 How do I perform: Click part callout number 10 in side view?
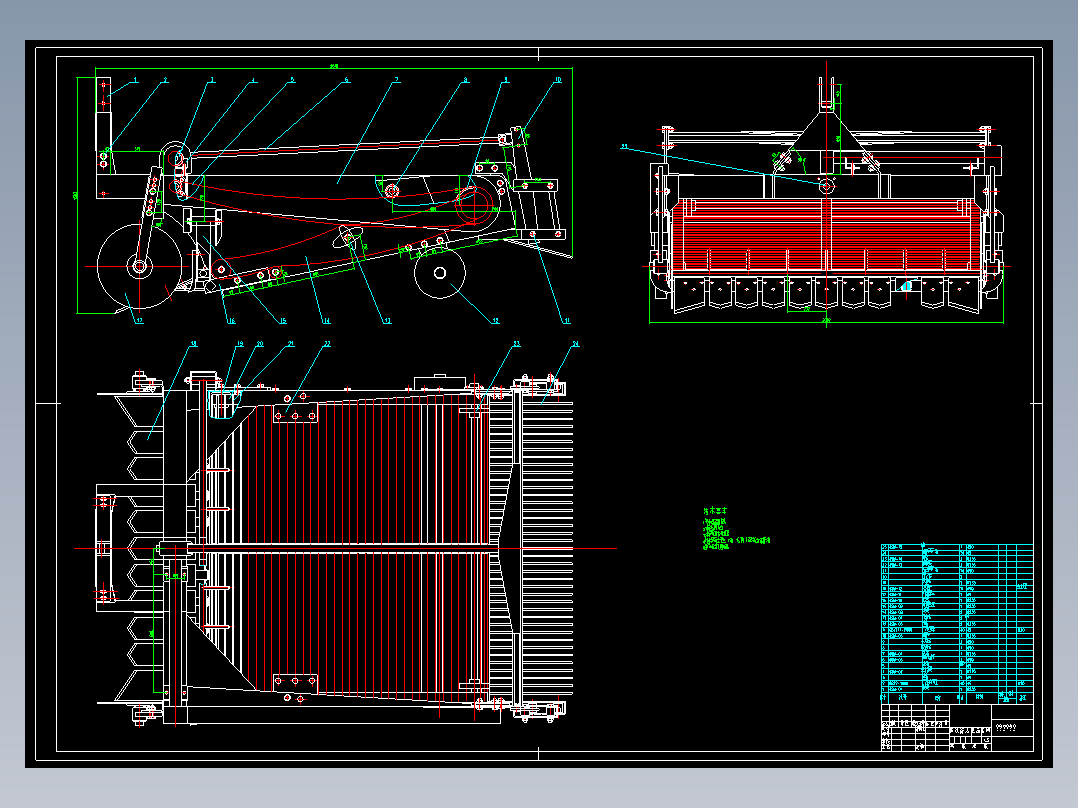(558, 80)
